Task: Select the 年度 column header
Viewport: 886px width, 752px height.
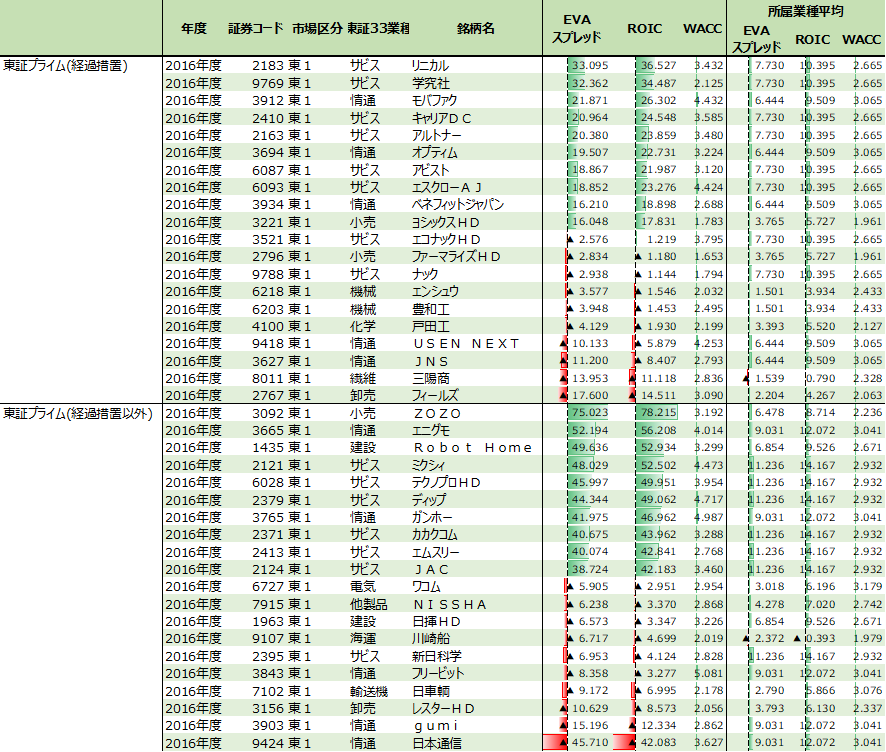Action: (194, 28)
